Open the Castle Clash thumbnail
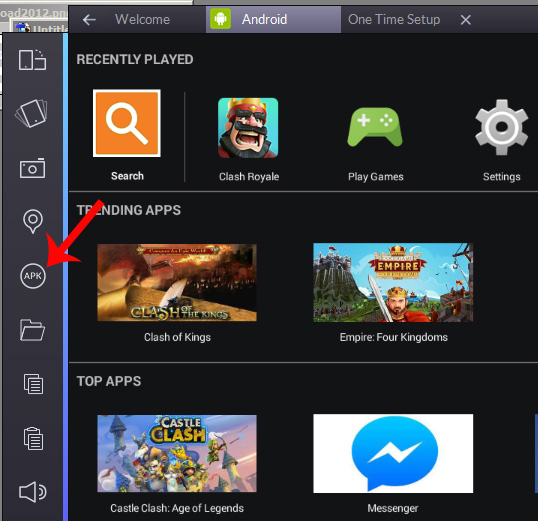This screenshot has height=521, width=538. 177,453
